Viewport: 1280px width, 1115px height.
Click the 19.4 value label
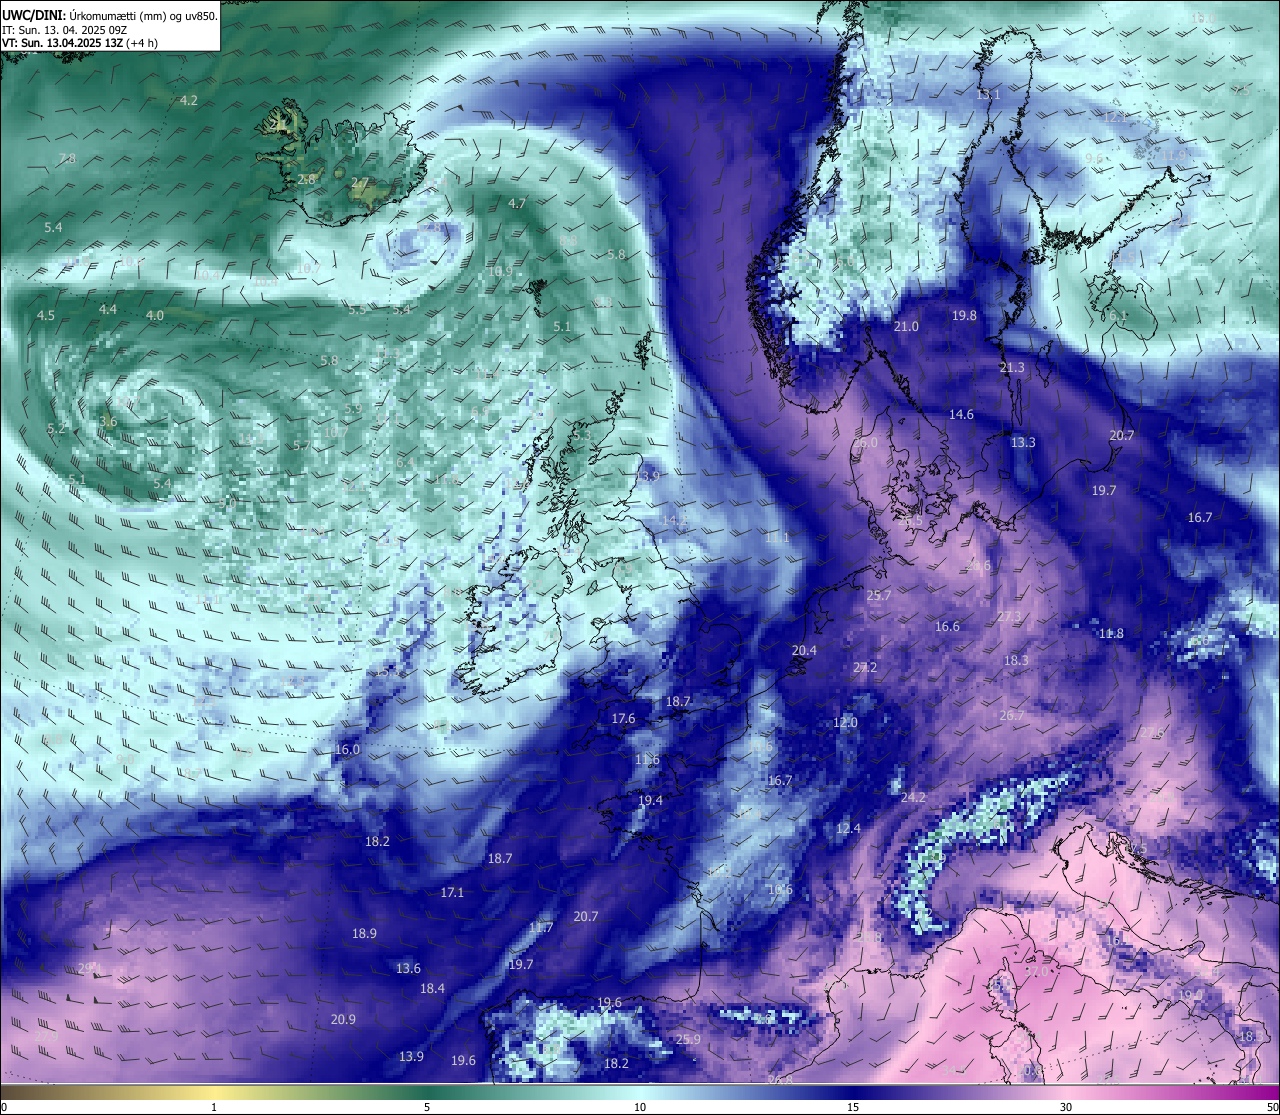point(650,800)
